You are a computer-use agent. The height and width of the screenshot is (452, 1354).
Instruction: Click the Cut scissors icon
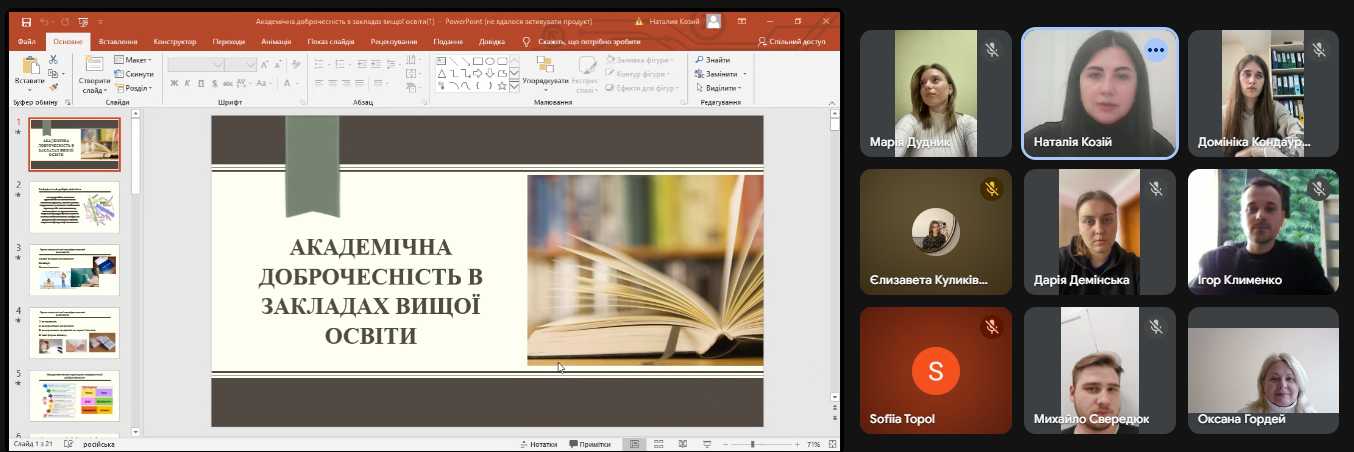point(54,60)
